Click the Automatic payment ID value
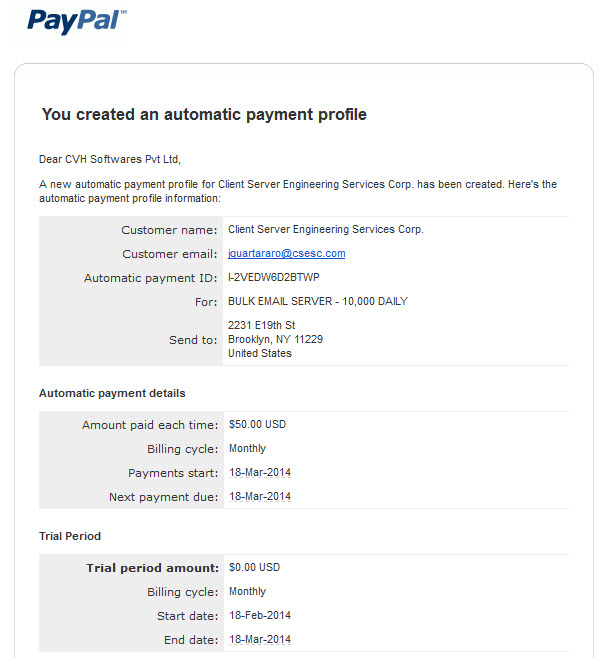This screenshot has width=609, height=658. [274, 277]
